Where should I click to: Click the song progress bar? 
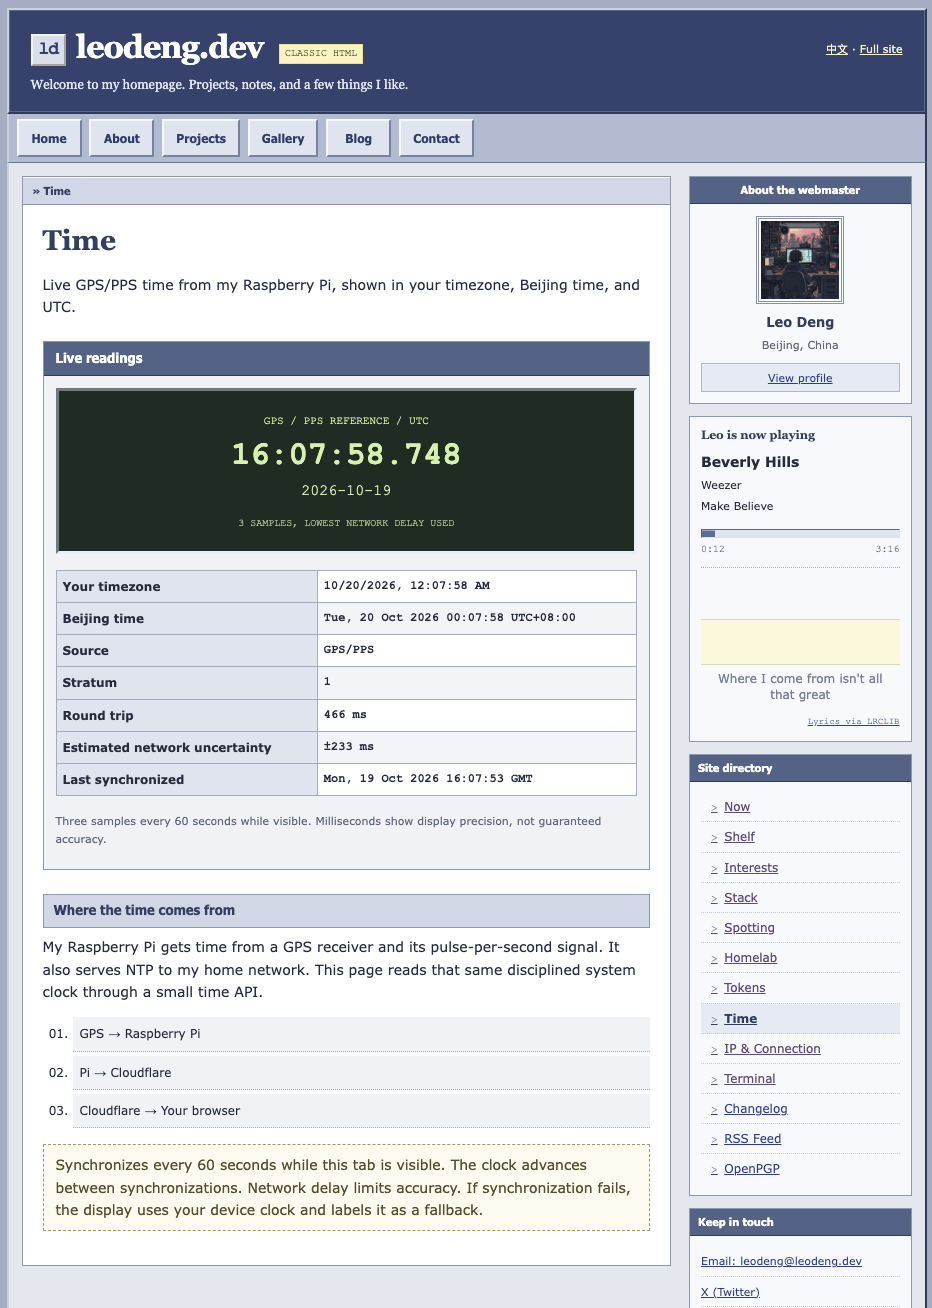(x=800, y=534)
